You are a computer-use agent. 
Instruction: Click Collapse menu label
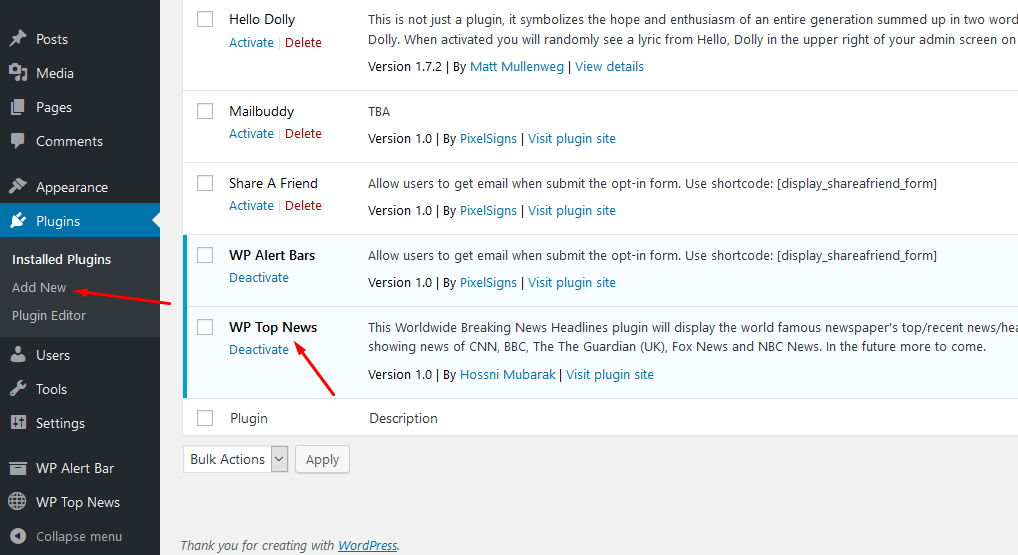79,536
